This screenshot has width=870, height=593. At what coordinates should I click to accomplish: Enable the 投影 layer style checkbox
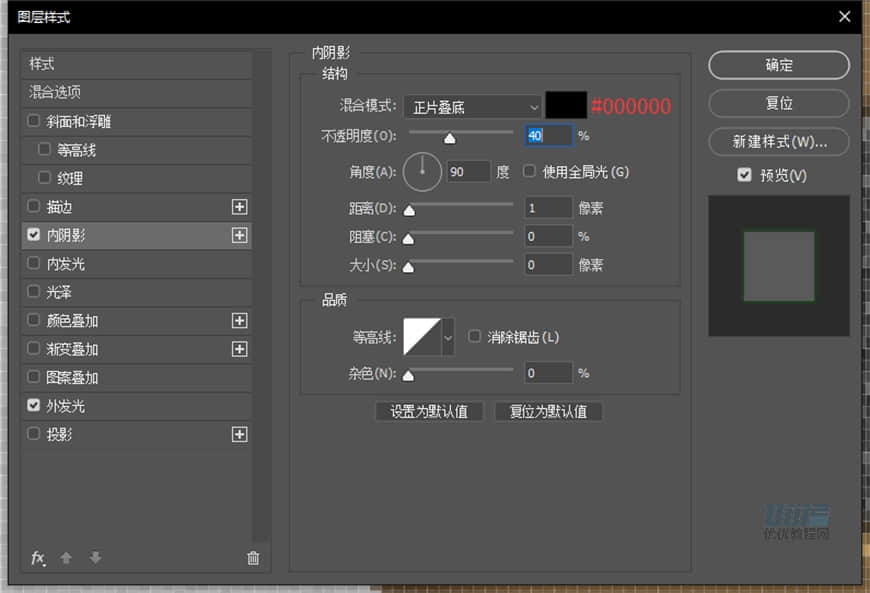pyautogui.click(x=34, y=434)
